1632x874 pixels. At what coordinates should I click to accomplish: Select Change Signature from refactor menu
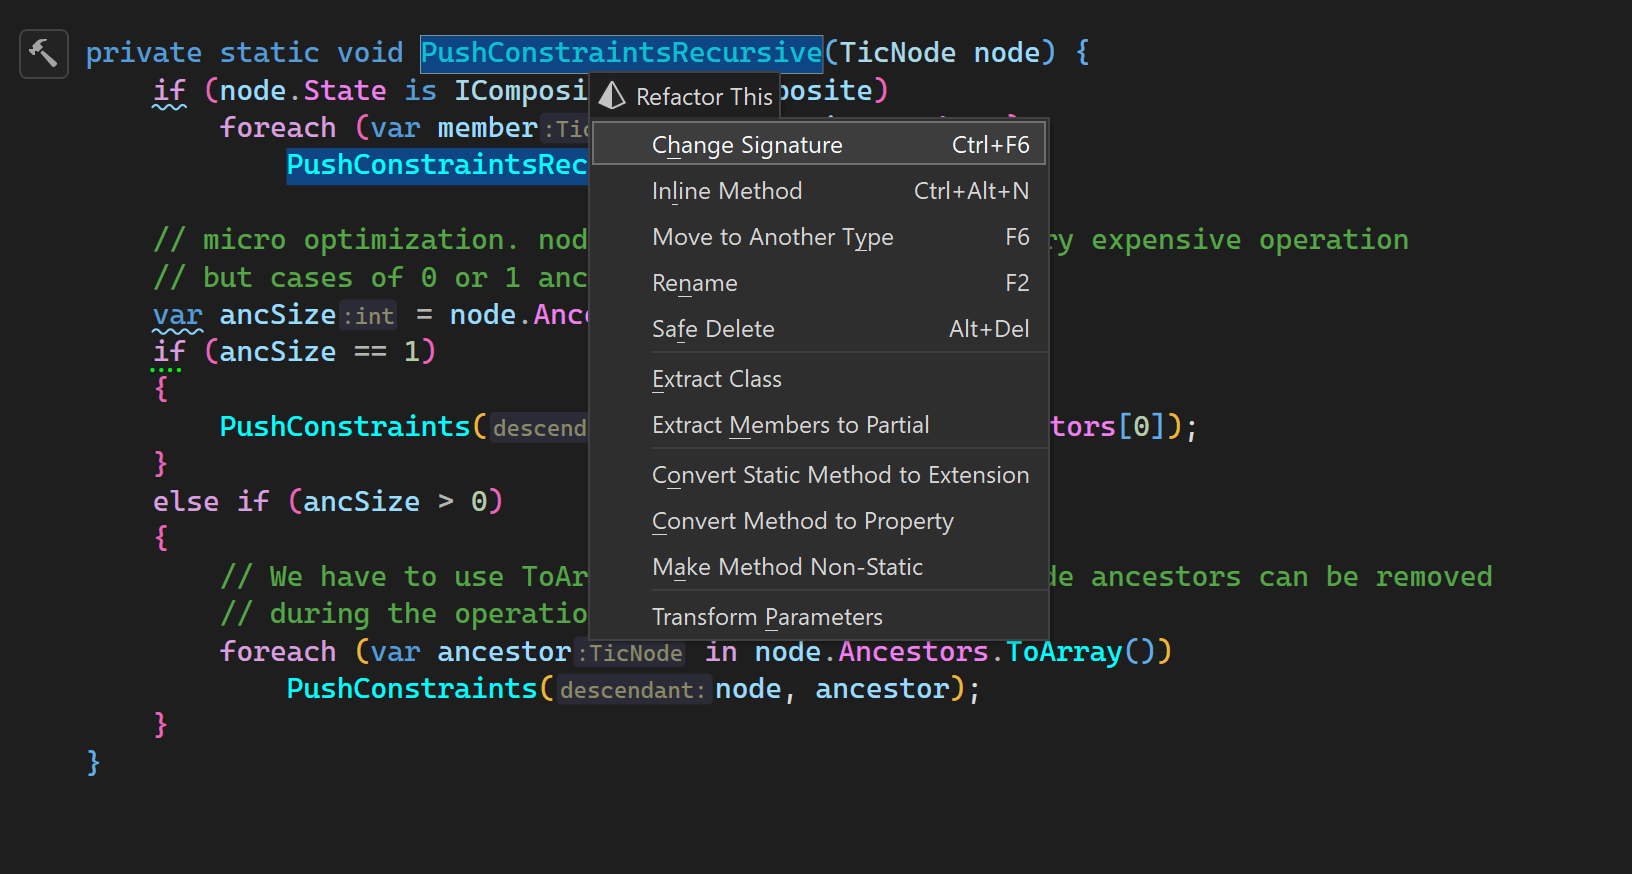[x=819, y=144]
